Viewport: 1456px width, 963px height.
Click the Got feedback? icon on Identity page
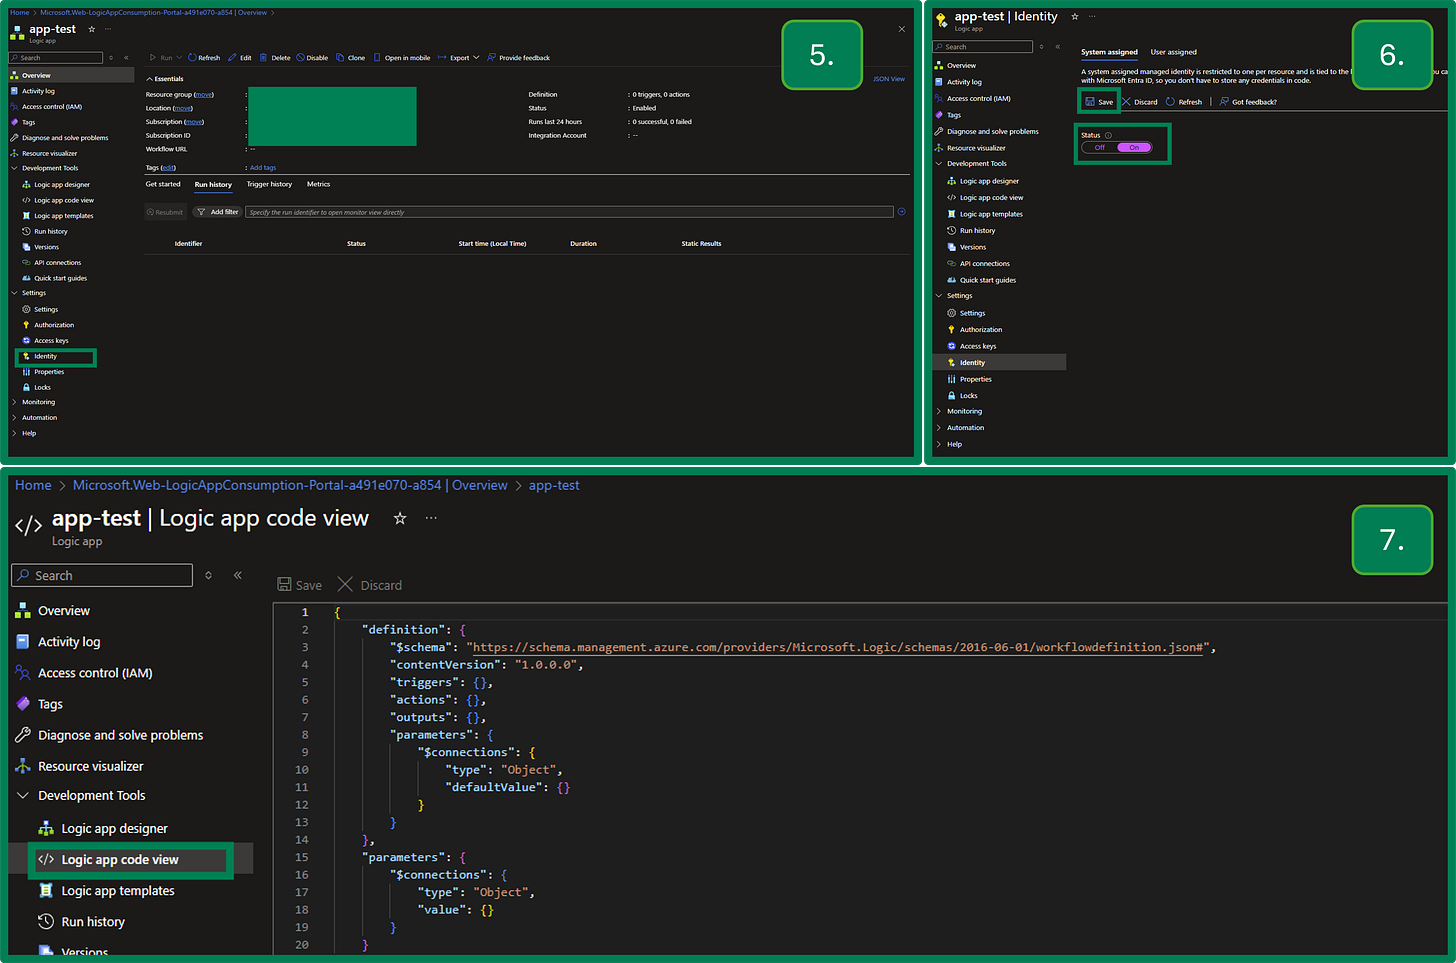point(1224,102)
